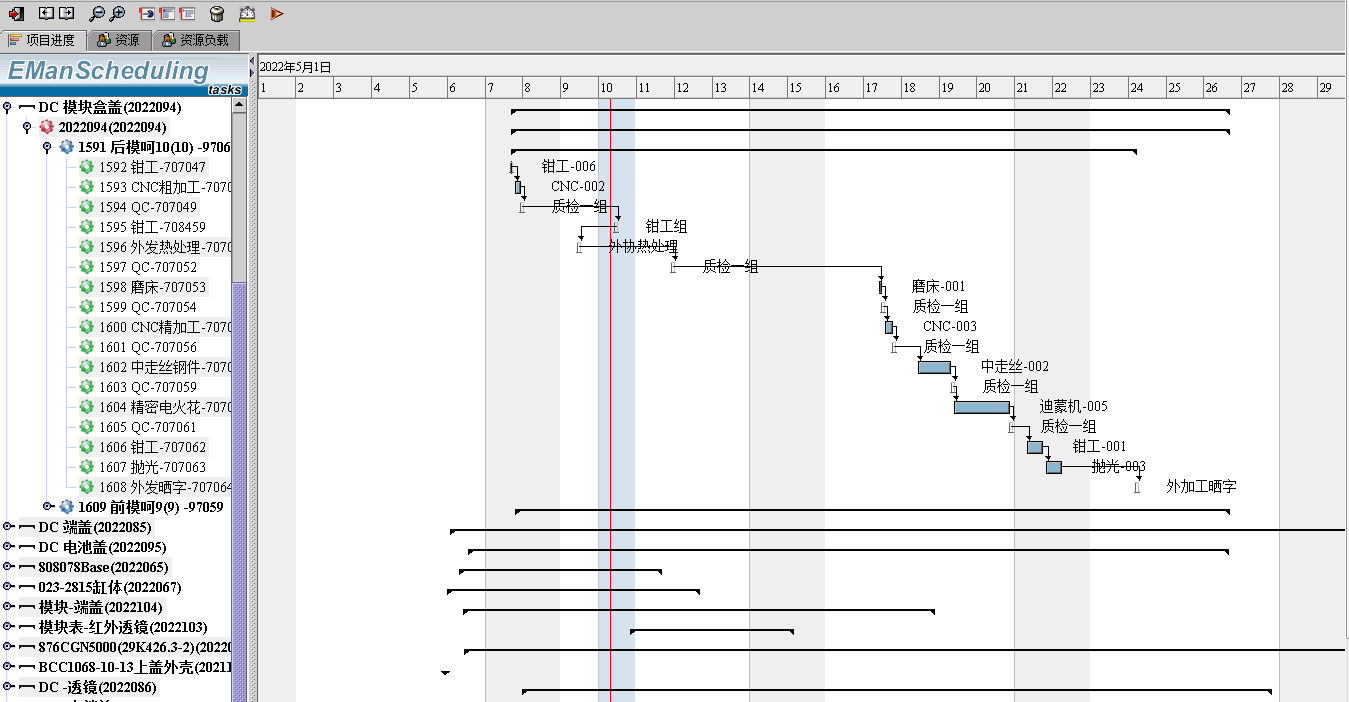
Task: Click the 钳工-001 Gantt task bar
Action: pos(1035,447)
